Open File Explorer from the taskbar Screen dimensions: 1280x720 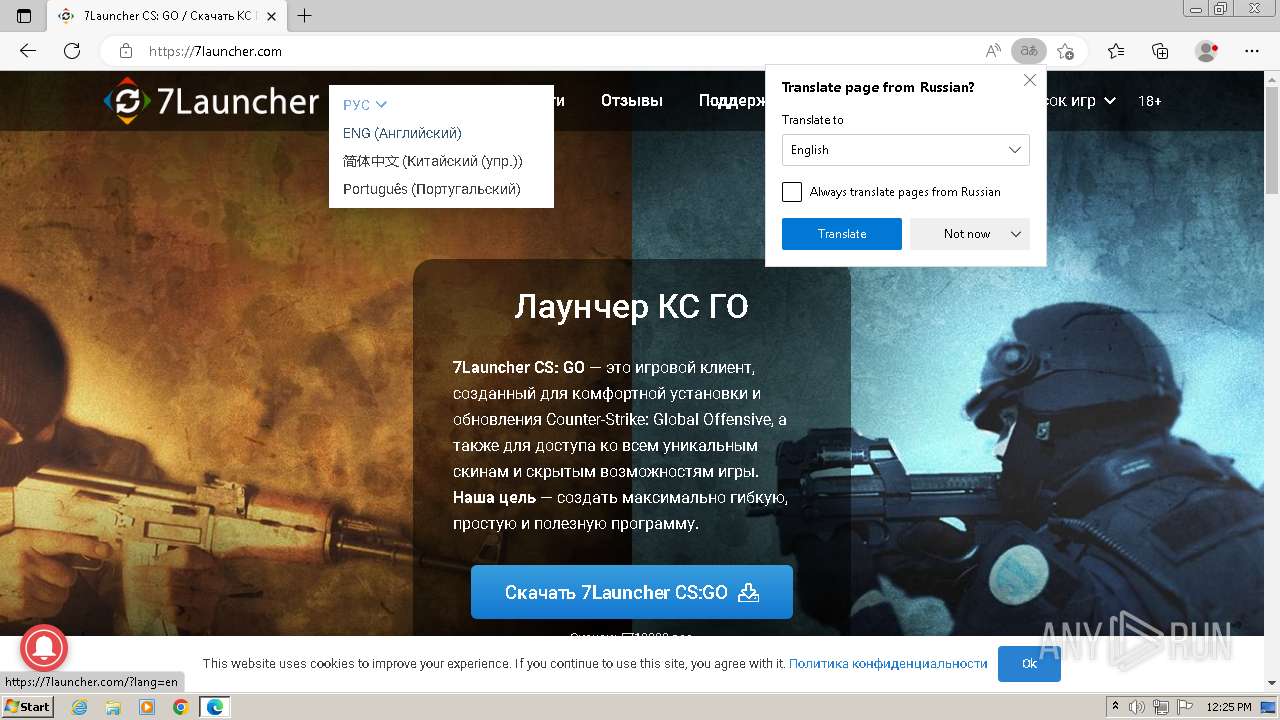113,707
